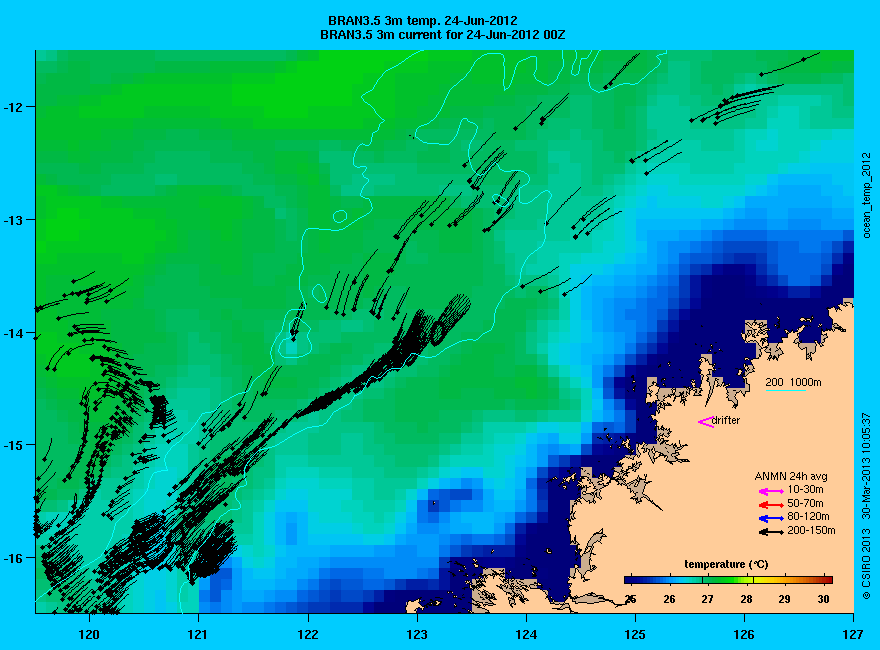Click the longitude axis label '121'
The width and height of the screenshot is (880, 650).
(x=198, y=634)
